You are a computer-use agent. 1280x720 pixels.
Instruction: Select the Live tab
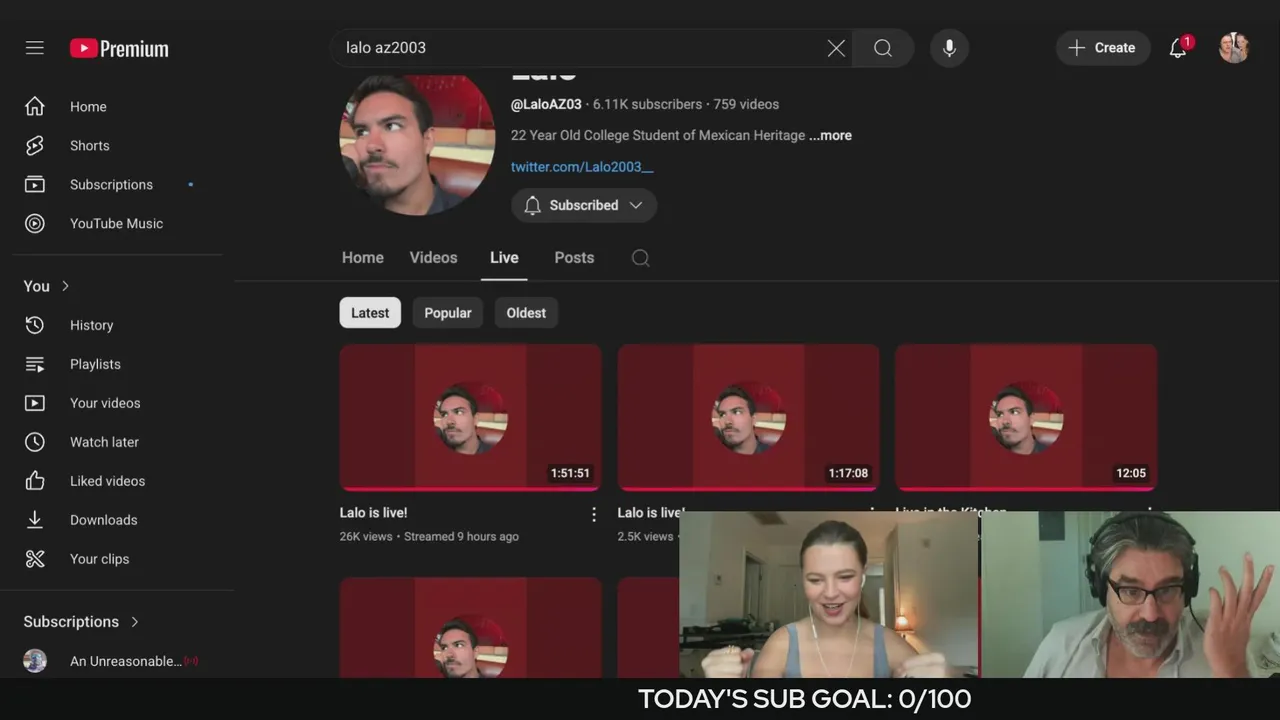(504, 258)
